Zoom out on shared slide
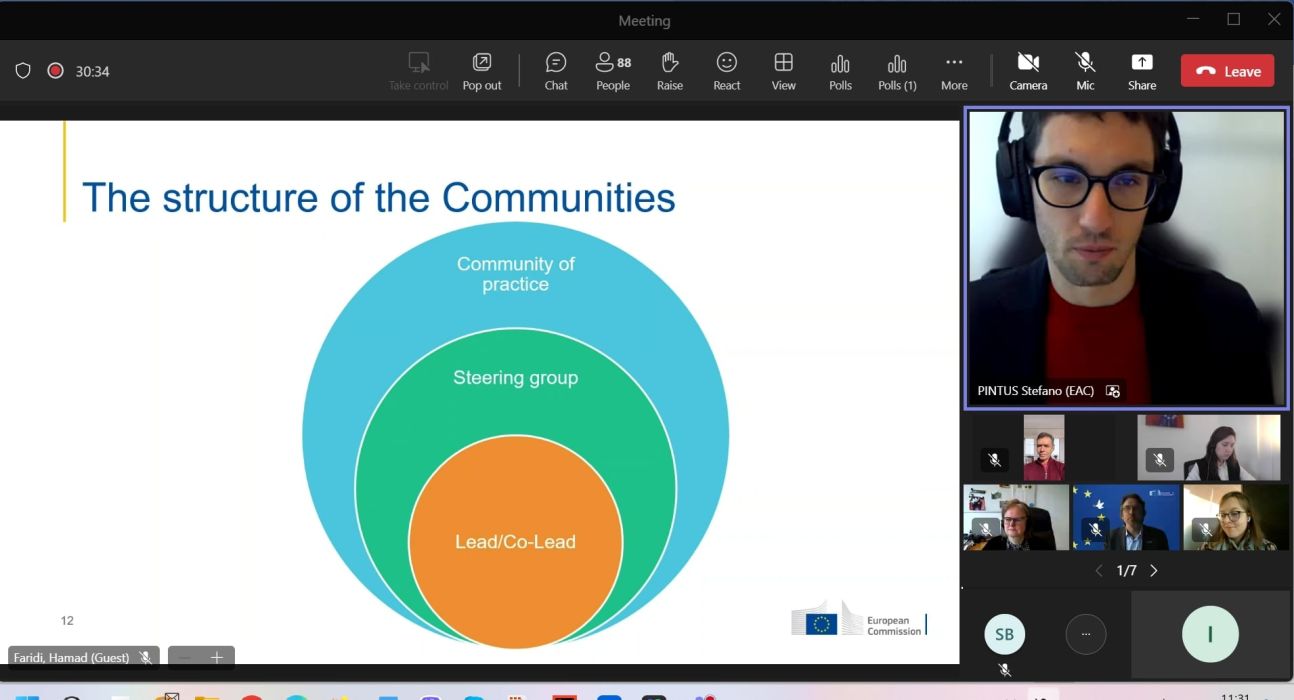Viewport: 1294px width, 700px height. 184,658
